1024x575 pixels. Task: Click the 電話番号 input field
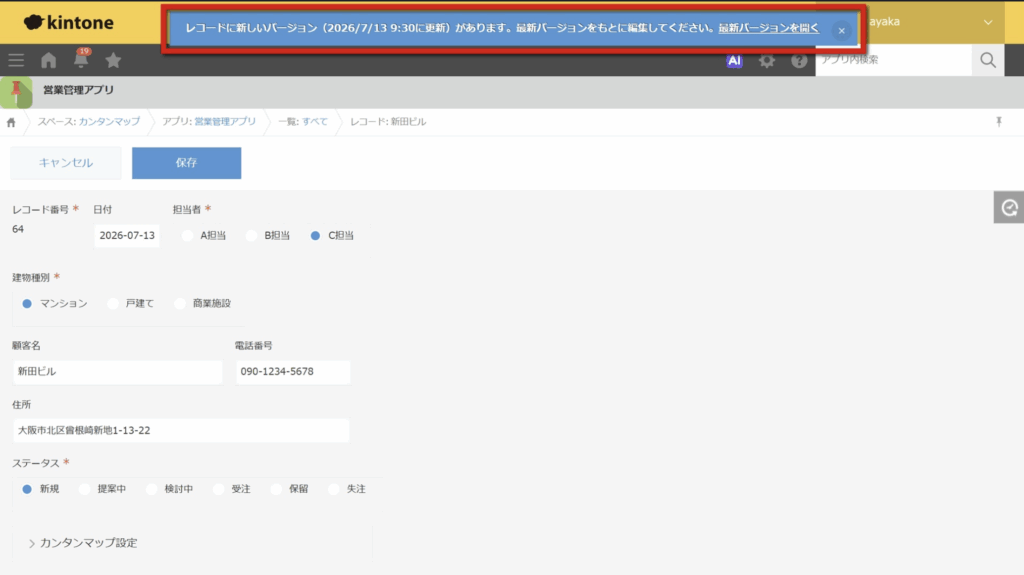point(293,372)
